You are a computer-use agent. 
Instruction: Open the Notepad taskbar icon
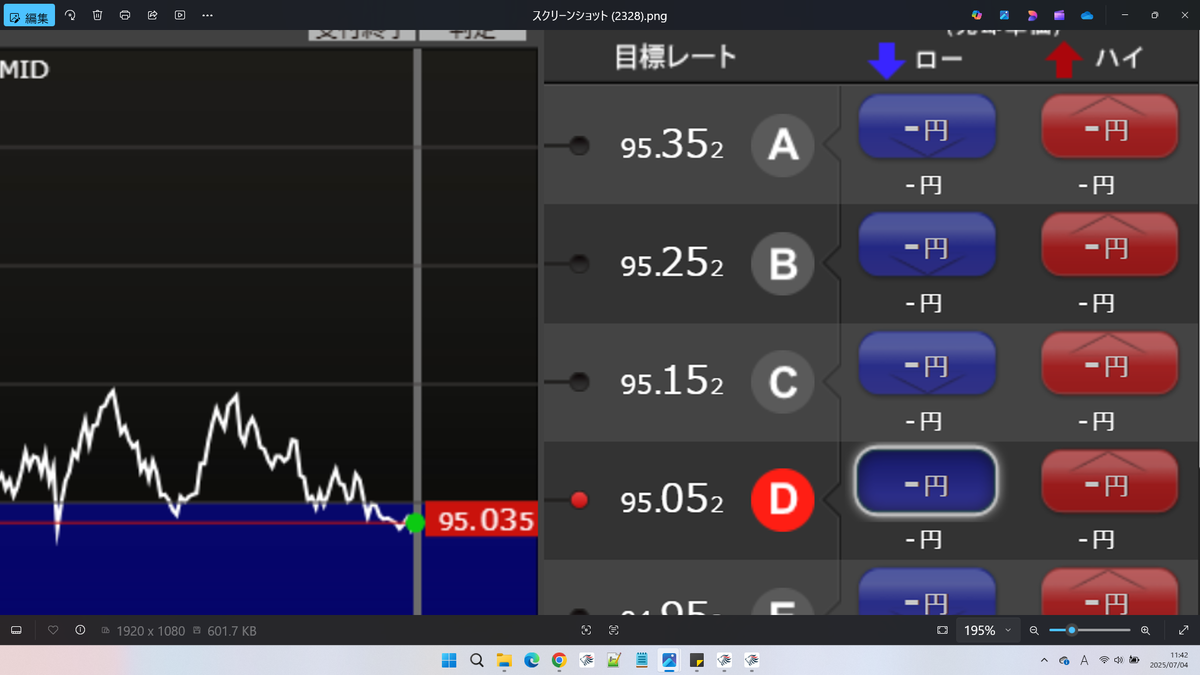[642, 660]
